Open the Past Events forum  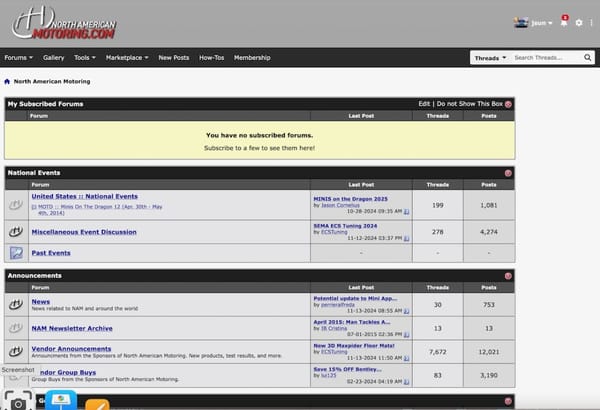click(51, 253)
